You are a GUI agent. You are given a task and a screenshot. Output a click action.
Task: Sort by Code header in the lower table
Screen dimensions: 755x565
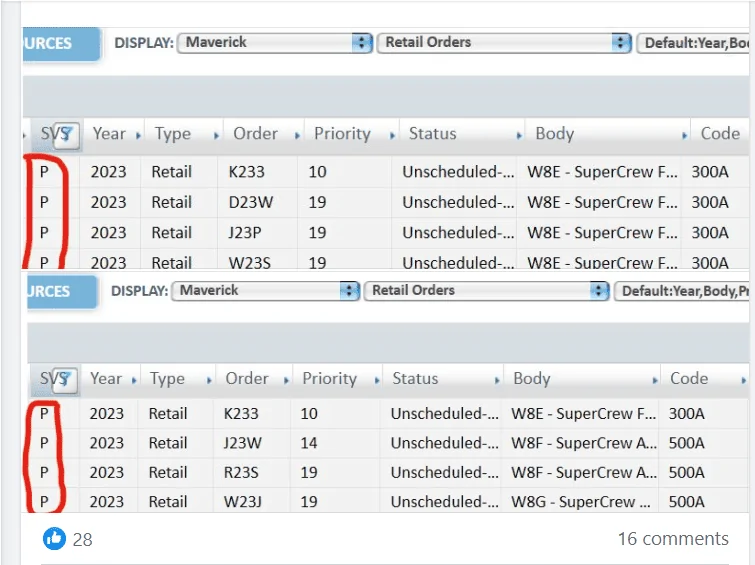689,379
